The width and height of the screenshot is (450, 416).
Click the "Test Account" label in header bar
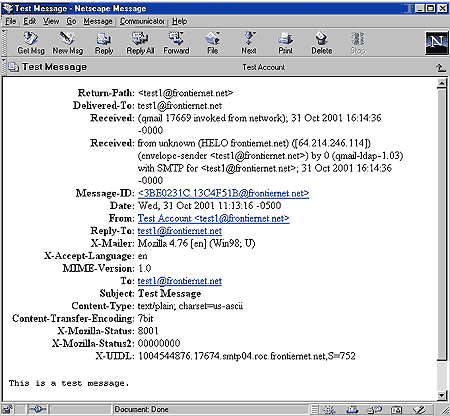click(x=264, y=67)
